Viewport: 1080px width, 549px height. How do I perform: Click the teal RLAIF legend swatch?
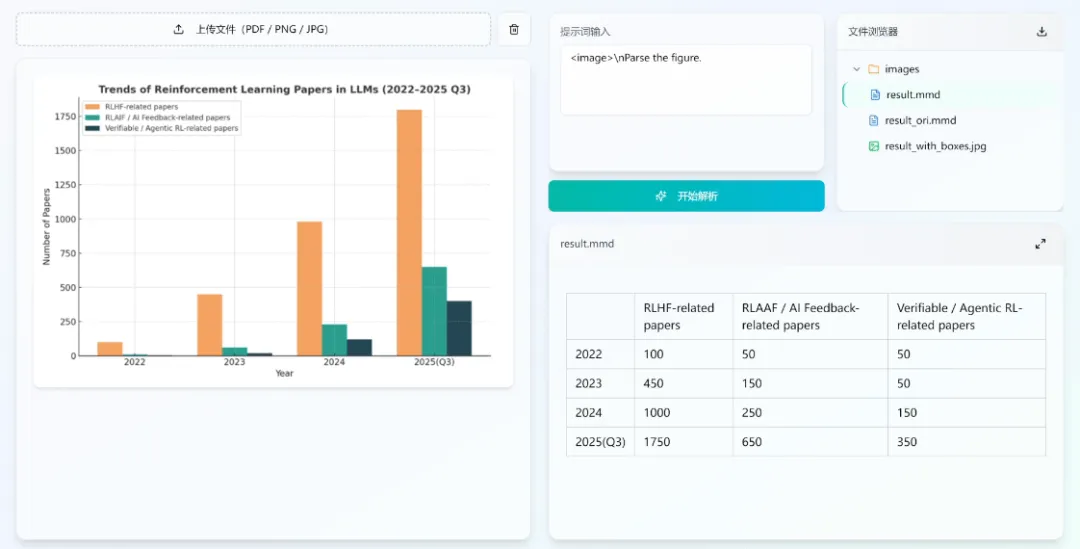click(x=92, y=117)
